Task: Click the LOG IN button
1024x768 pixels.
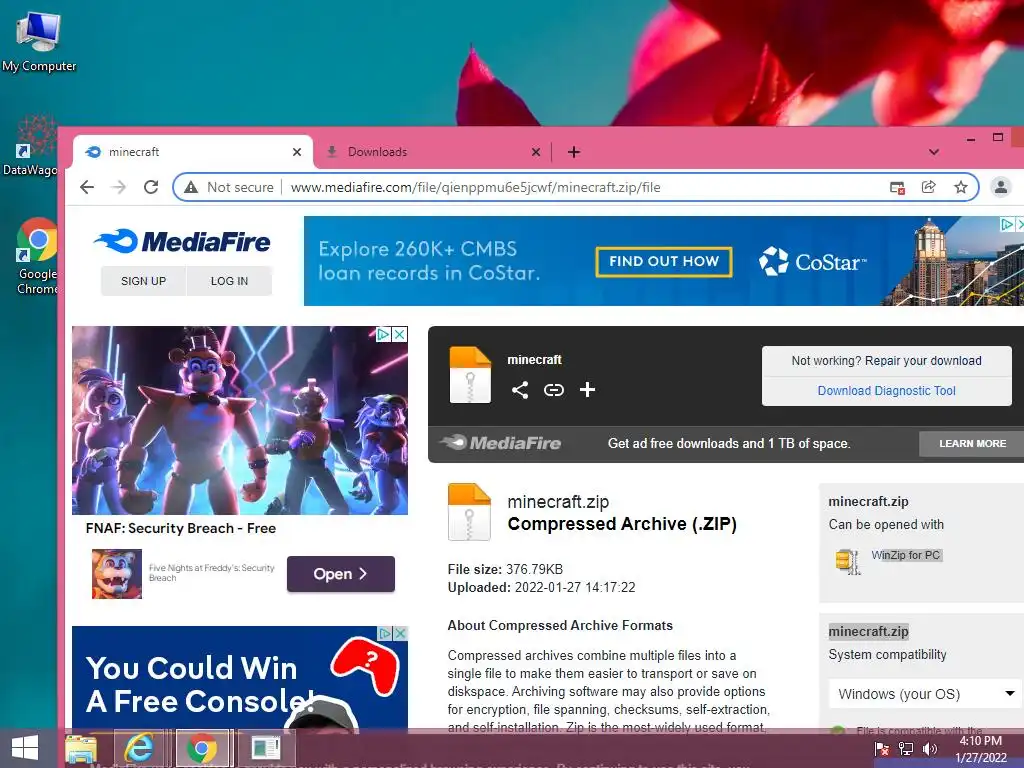Action: point(229,281)
